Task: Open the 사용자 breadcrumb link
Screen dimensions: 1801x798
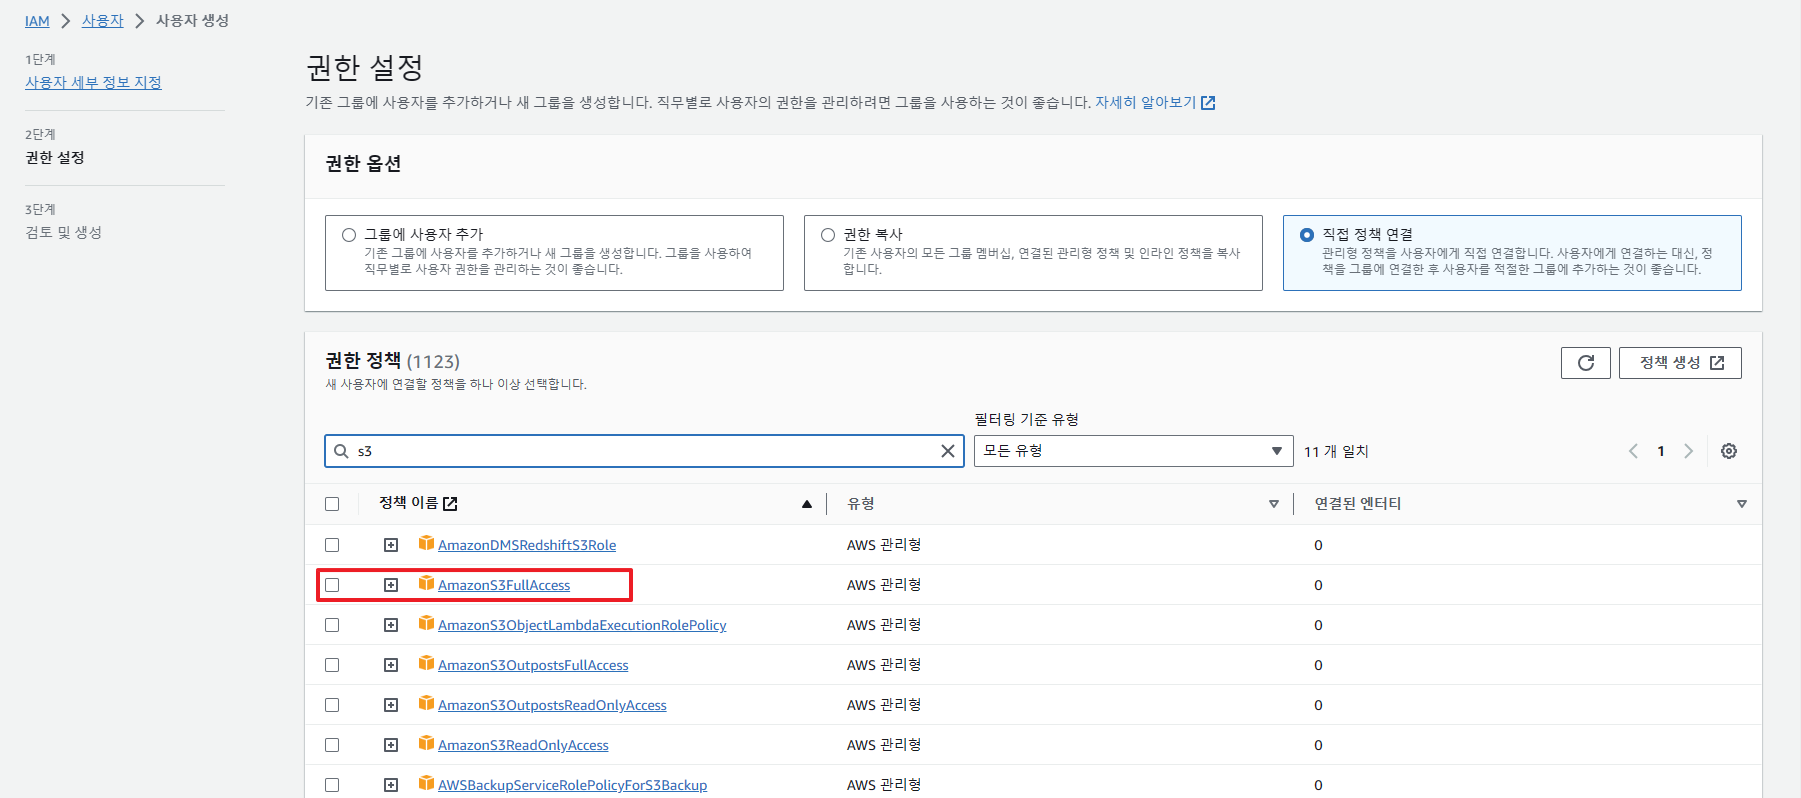Action: pos(103,21)
